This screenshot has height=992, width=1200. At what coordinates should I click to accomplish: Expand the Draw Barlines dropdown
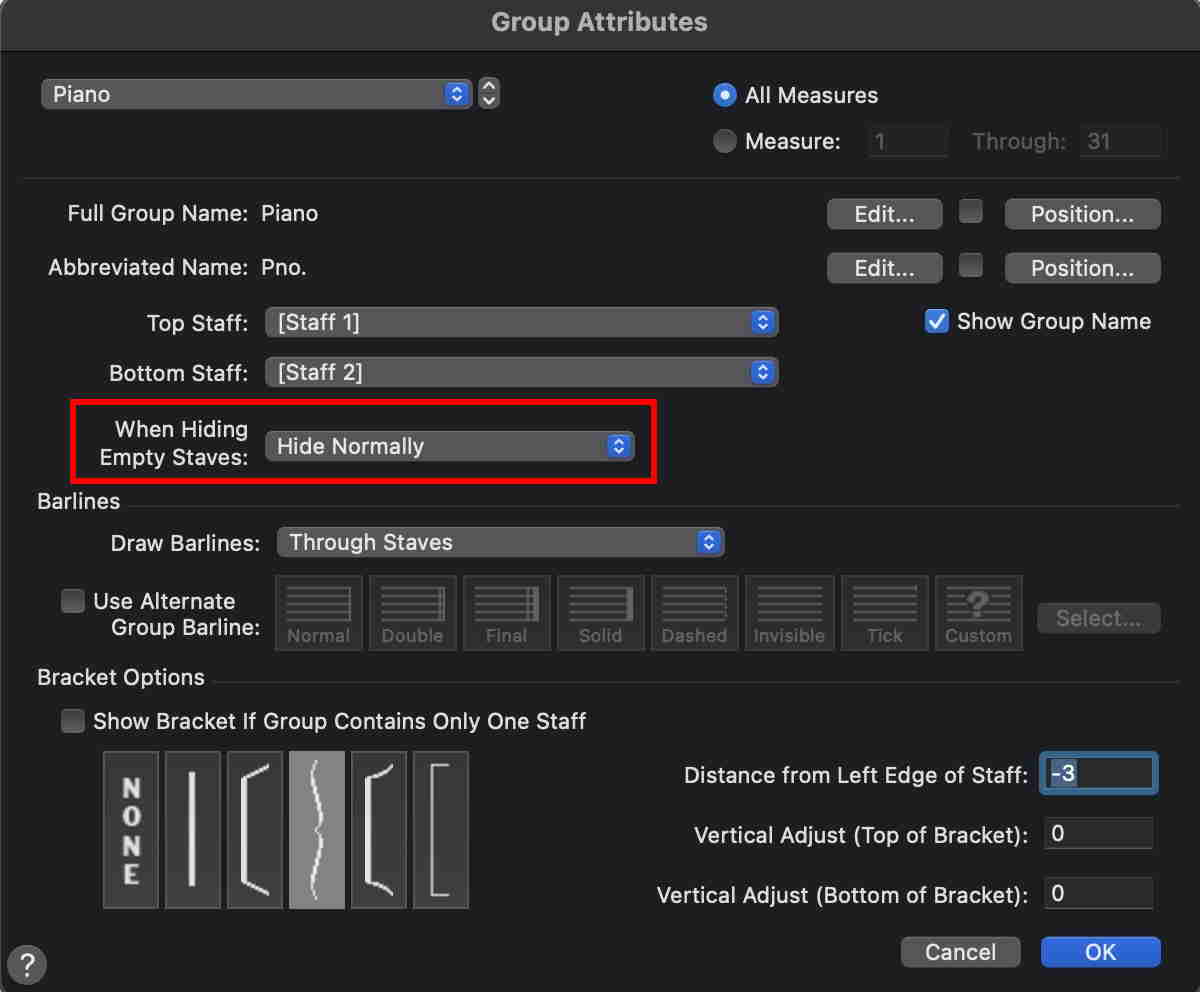pyautogui.click(x=500, y=542)
